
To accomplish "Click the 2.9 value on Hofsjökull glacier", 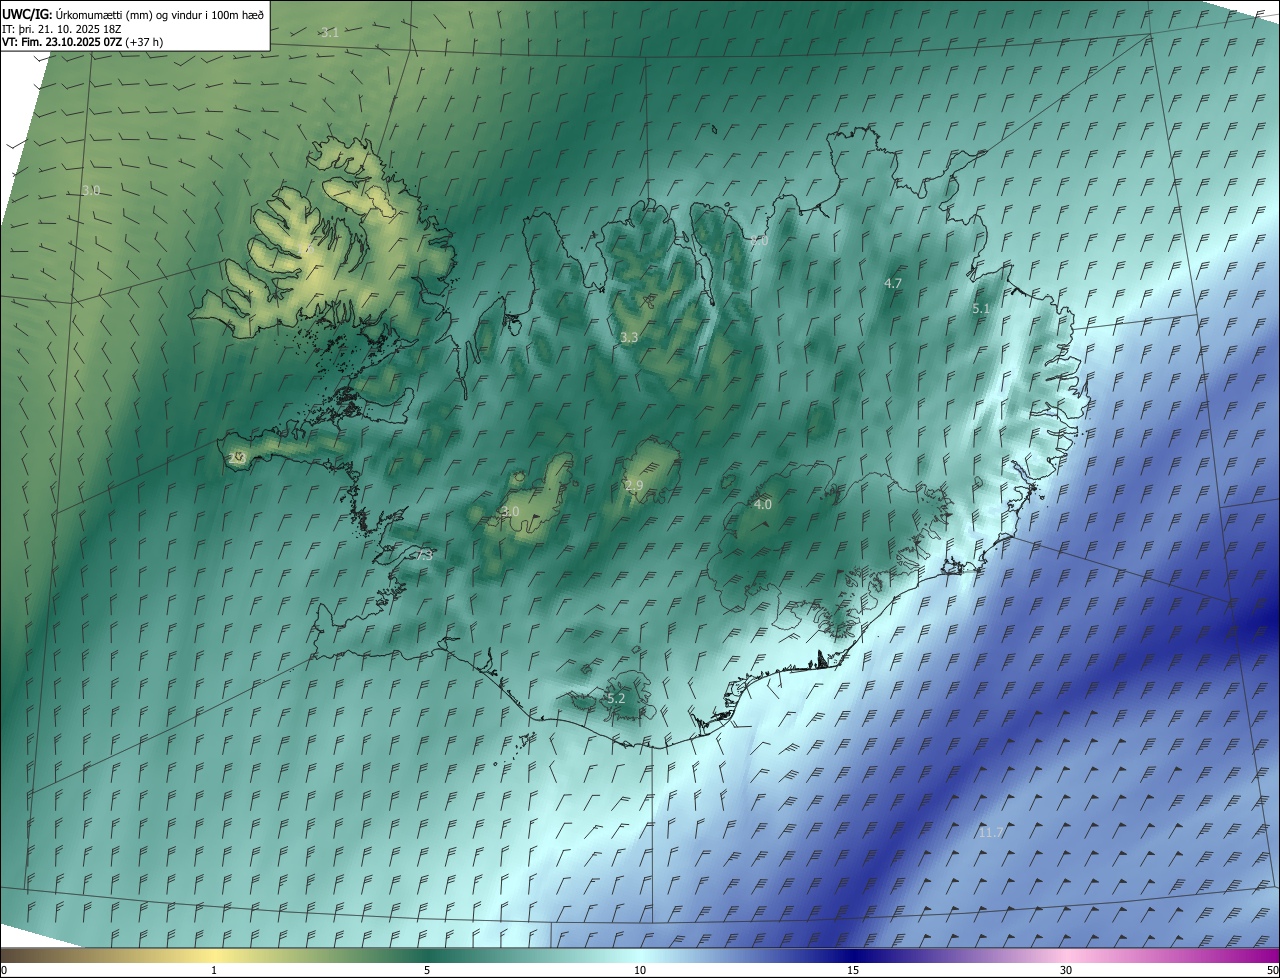I will (x=634, y=486).
